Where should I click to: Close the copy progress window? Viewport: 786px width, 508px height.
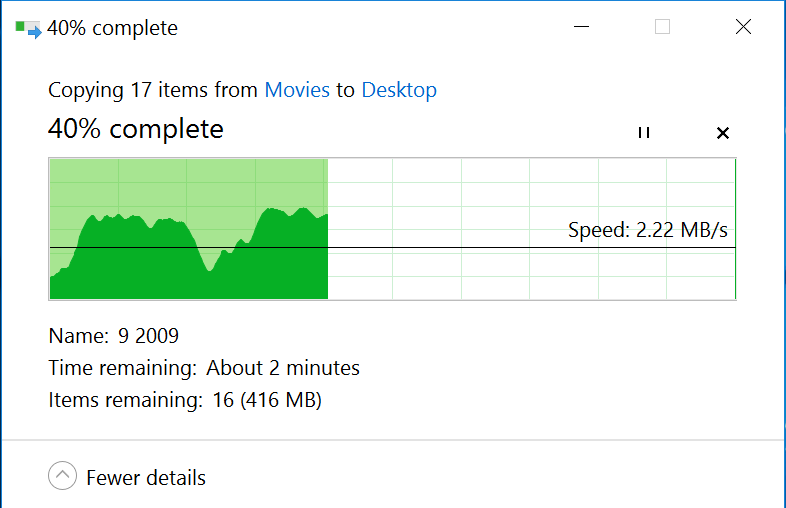[x=743, y=27]
